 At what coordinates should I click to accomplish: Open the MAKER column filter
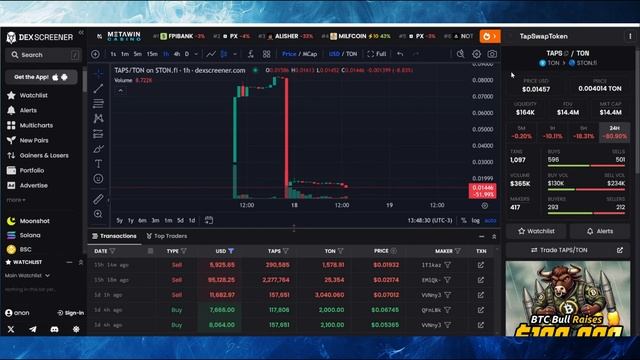click(458, 251)
